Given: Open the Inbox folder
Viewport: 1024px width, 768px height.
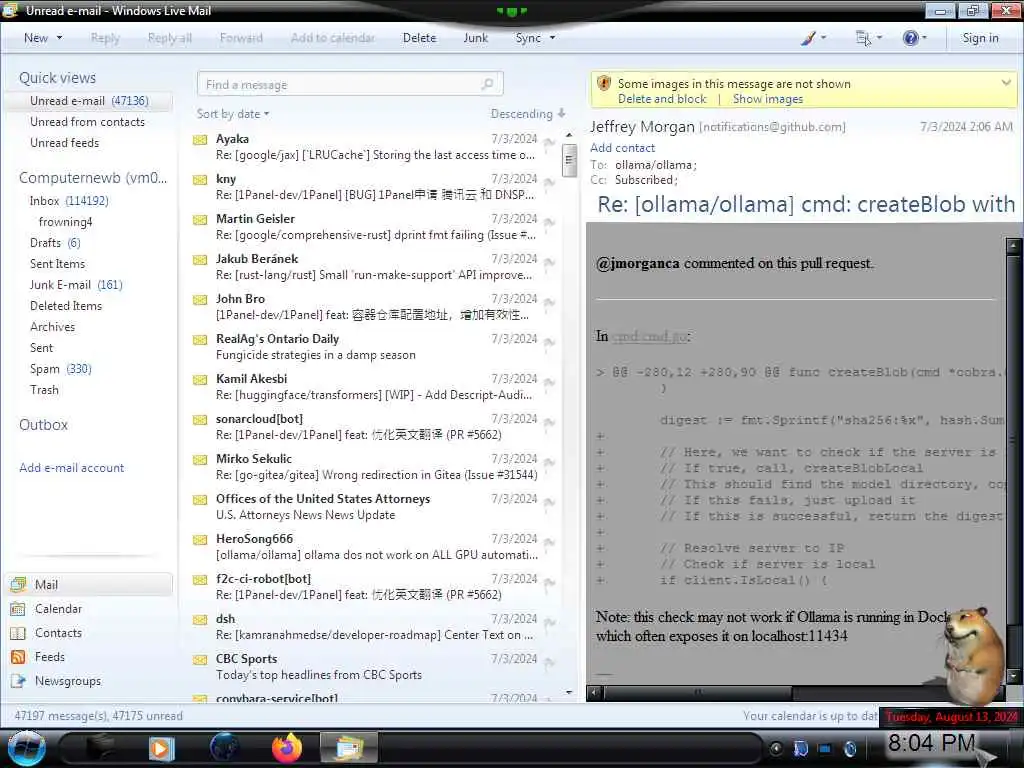Looking at the screenshot, I should point(69,200).
